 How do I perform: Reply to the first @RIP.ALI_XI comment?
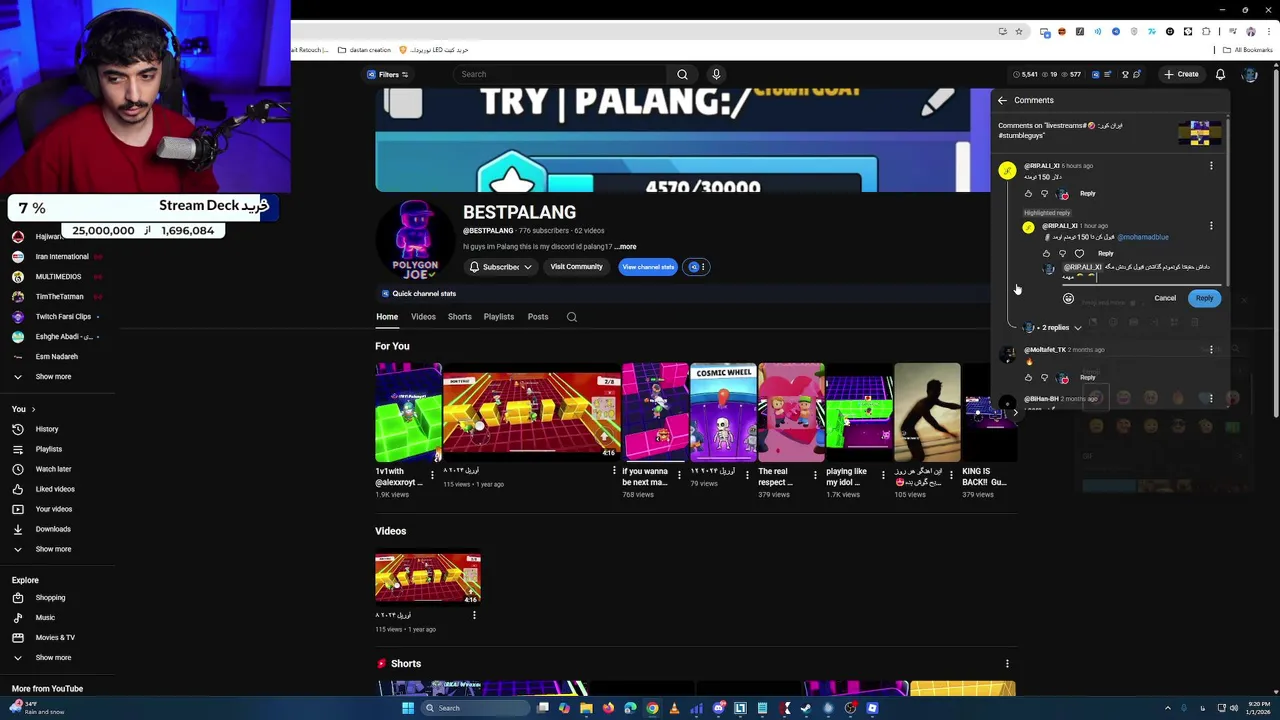coord(1087,193)
